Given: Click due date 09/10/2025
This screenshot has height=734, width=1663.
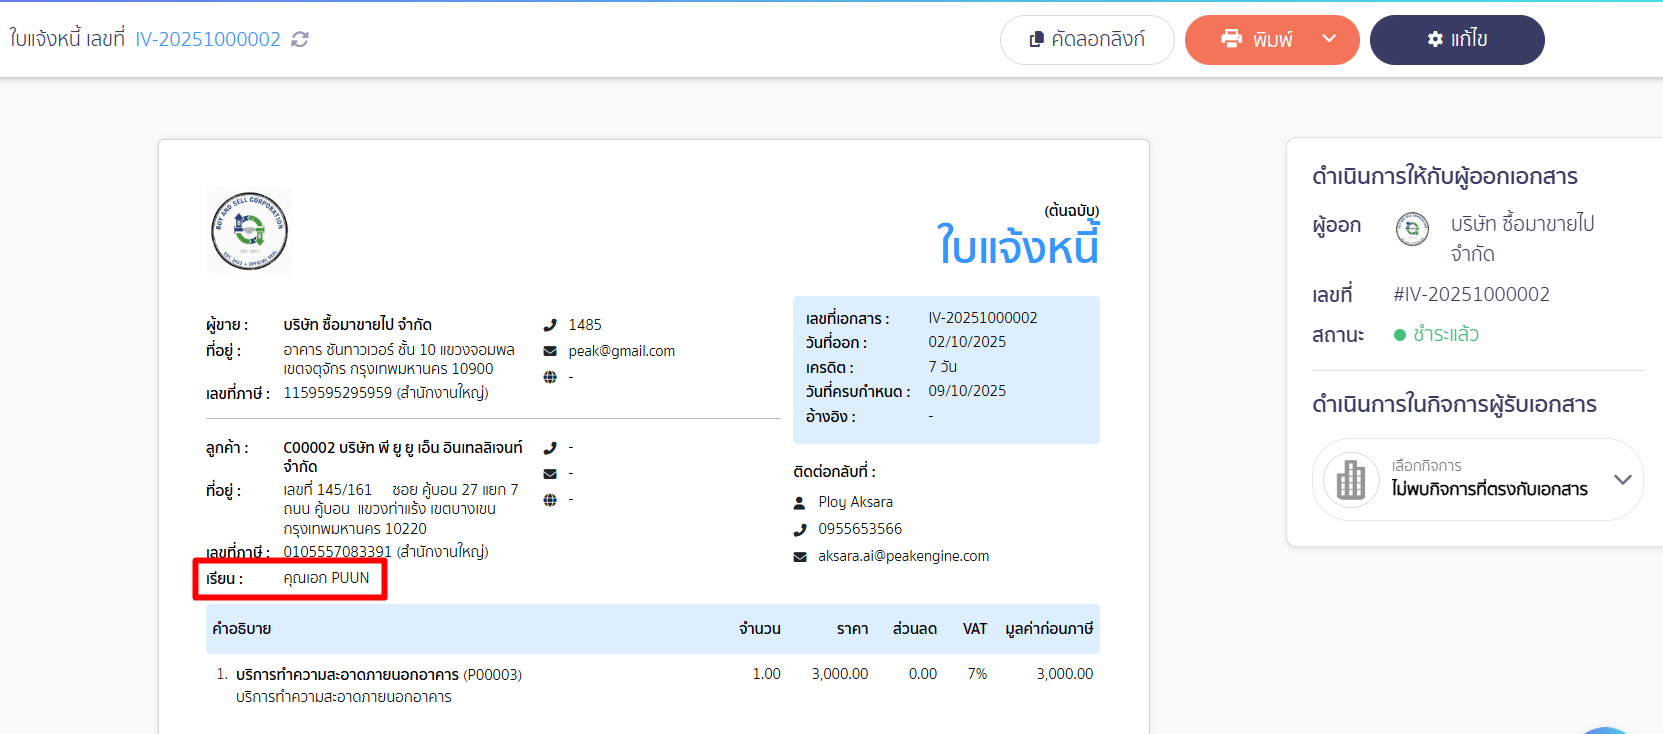Looking at the screenshot, I should (x=967, y=391).
